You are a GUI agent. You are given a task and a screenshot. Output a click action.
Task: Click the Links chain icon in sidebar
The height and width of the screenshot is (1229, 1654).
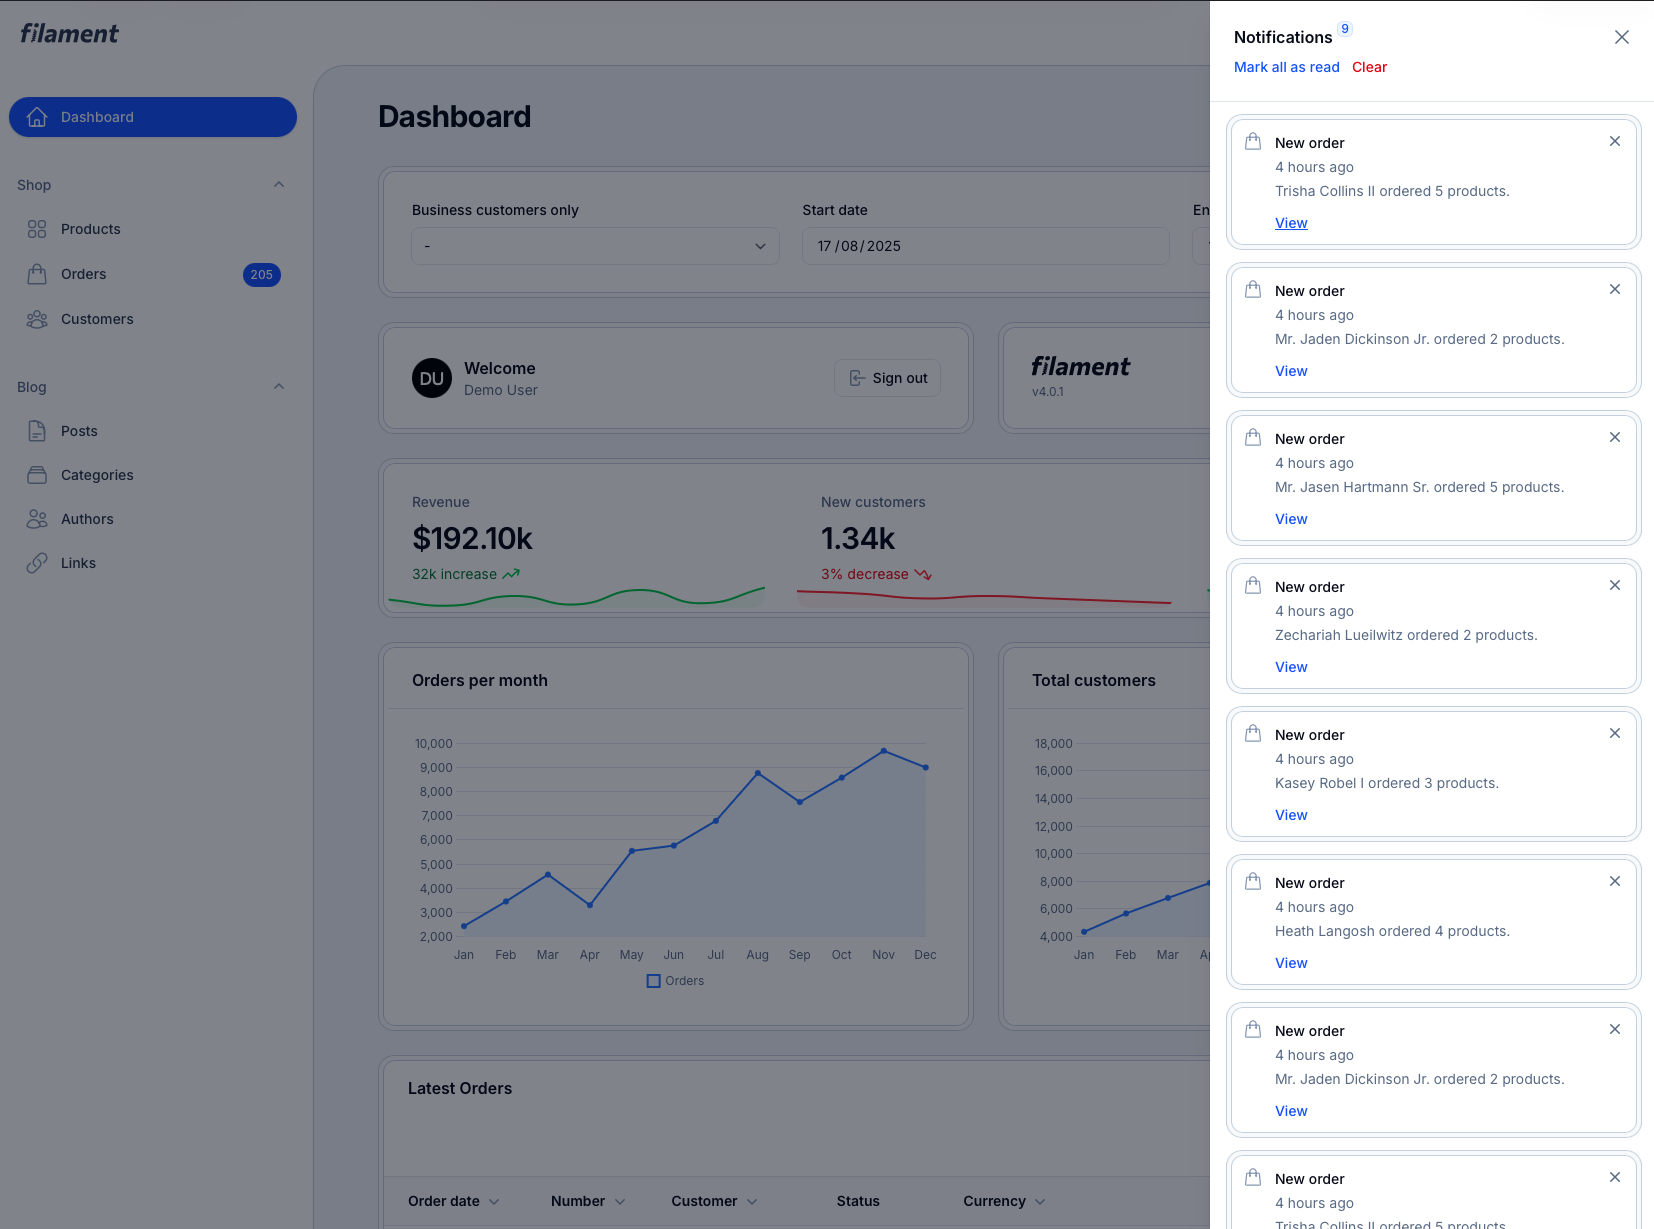37,563
